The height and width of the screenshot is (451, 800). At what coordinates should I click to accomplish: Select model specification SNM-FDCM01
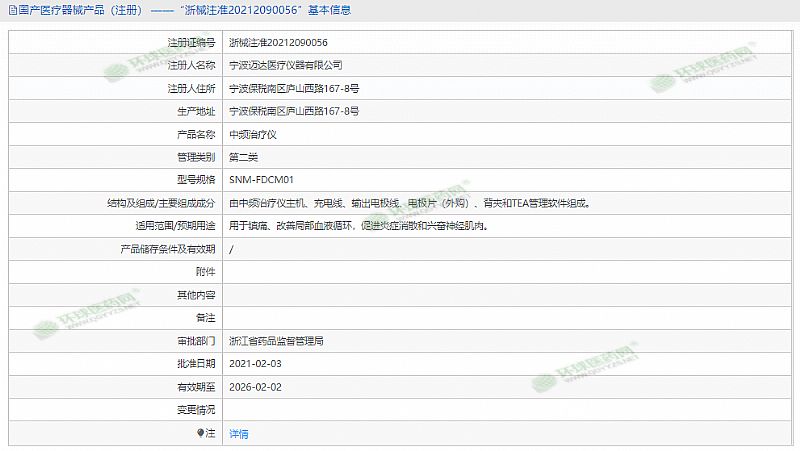[260, 180]
